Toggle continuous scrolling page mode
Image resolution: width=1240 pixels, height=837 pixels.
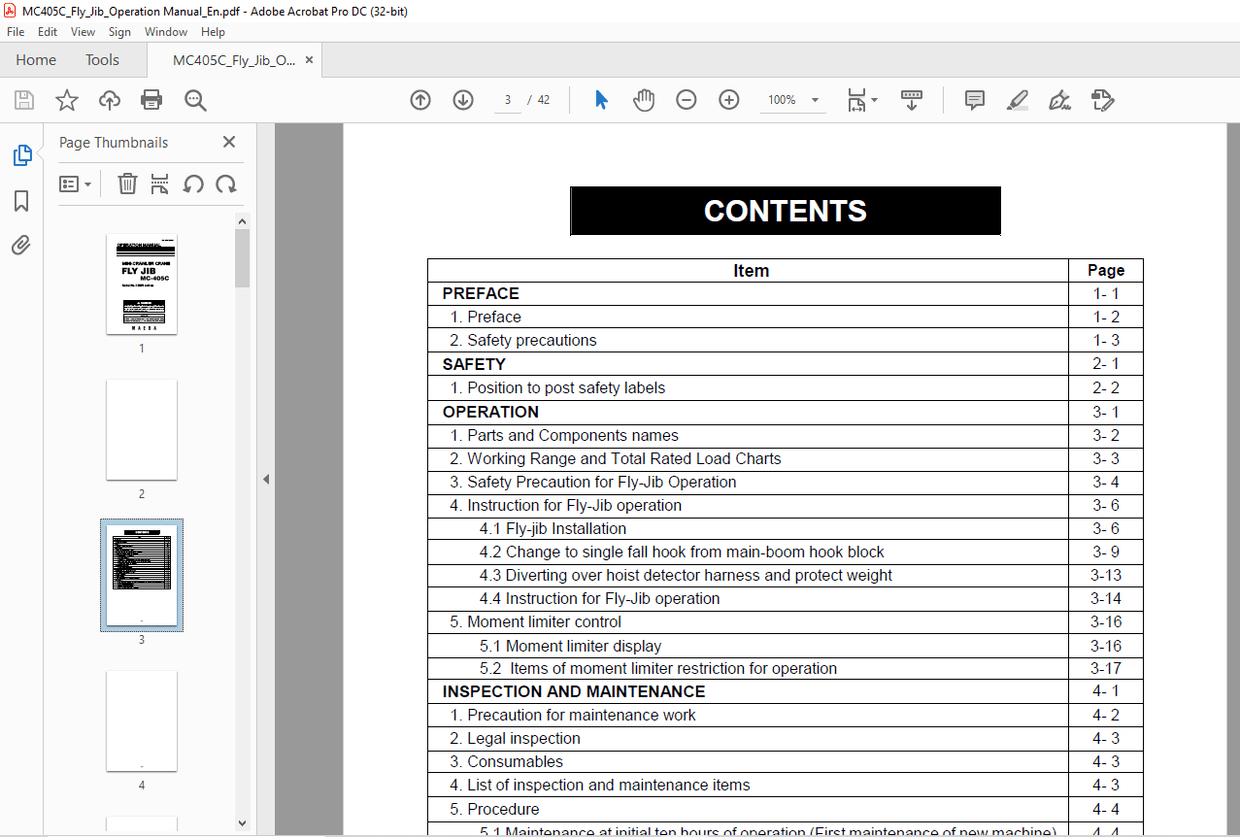[x=911, y=100]
